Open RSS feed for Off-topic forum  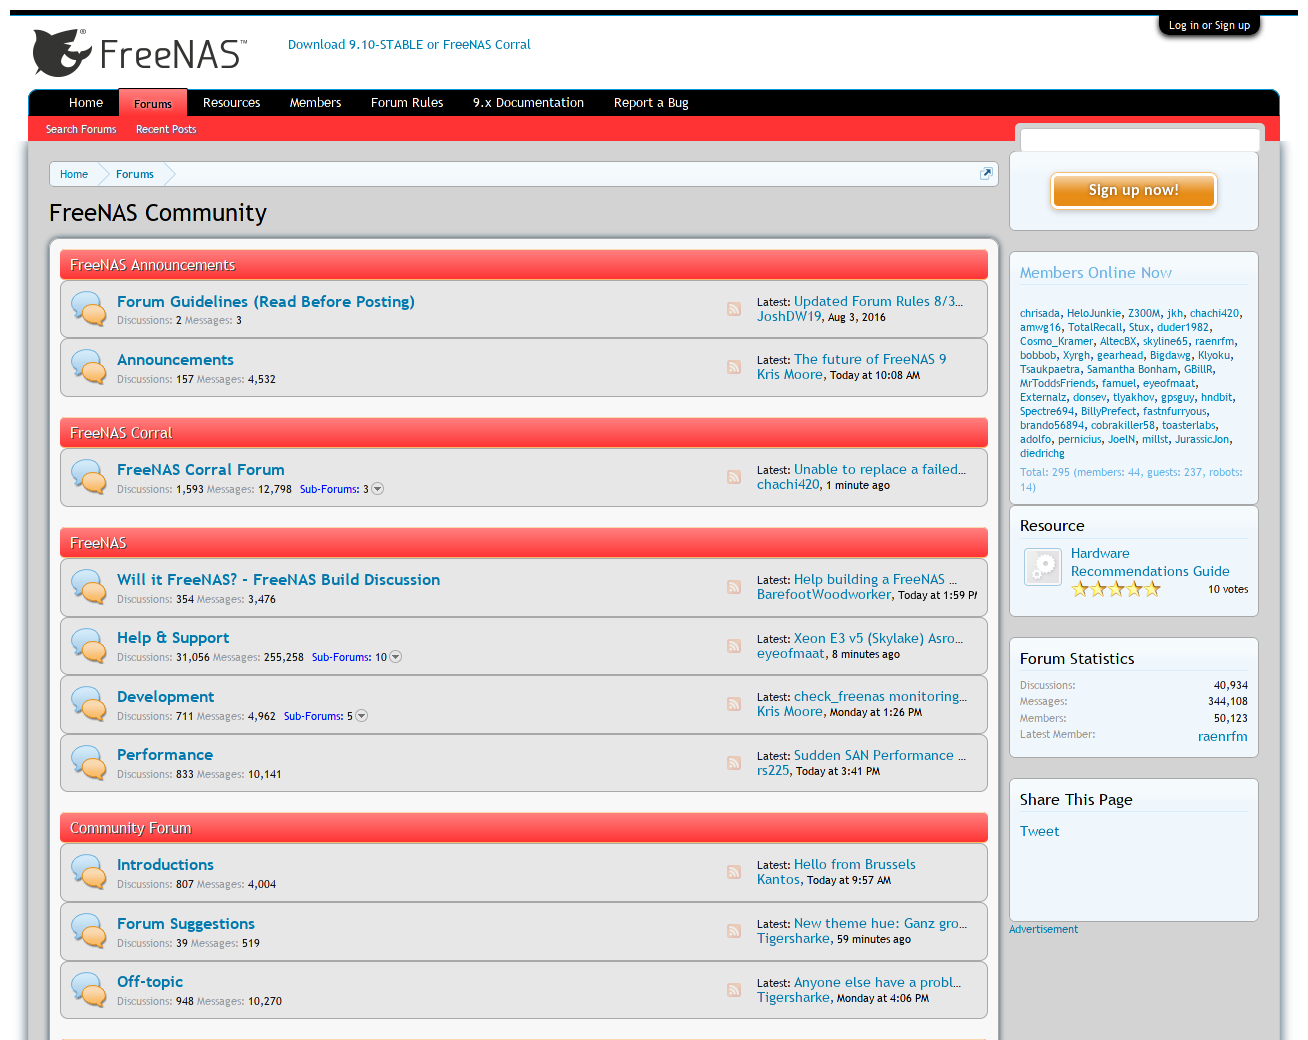734,990
